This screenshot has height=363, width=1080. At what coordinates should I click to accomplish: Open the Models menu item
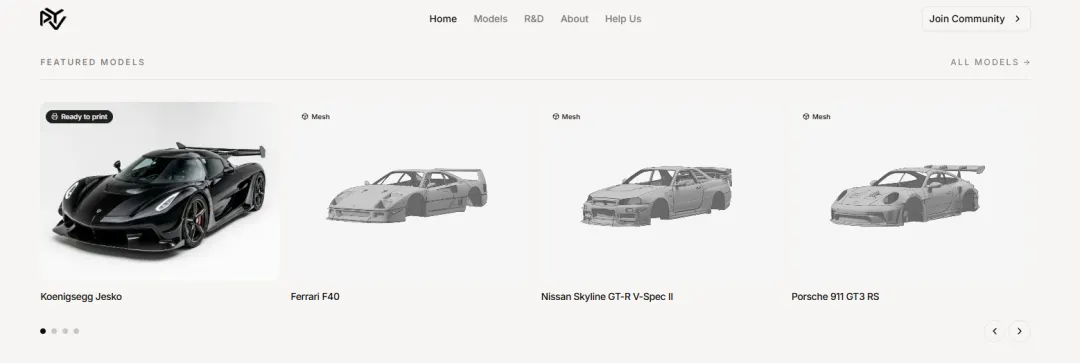tap(490, 19)
